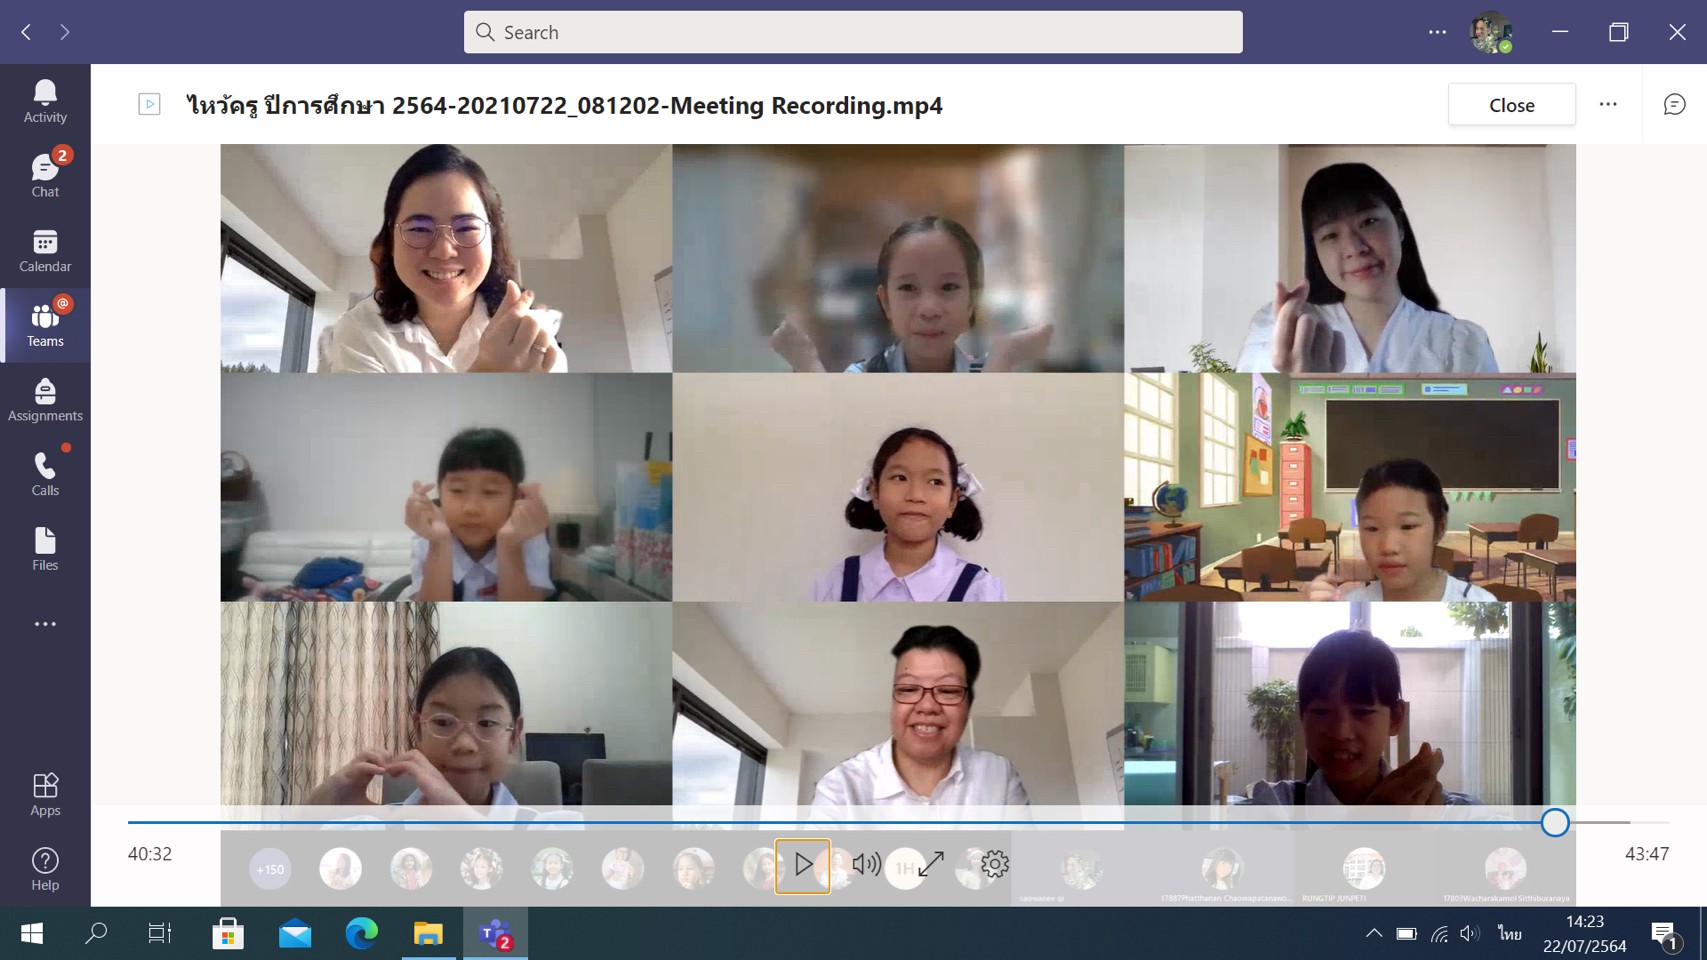Open Mail app from taskbar

pyautogui.click(x=295, y=933)
